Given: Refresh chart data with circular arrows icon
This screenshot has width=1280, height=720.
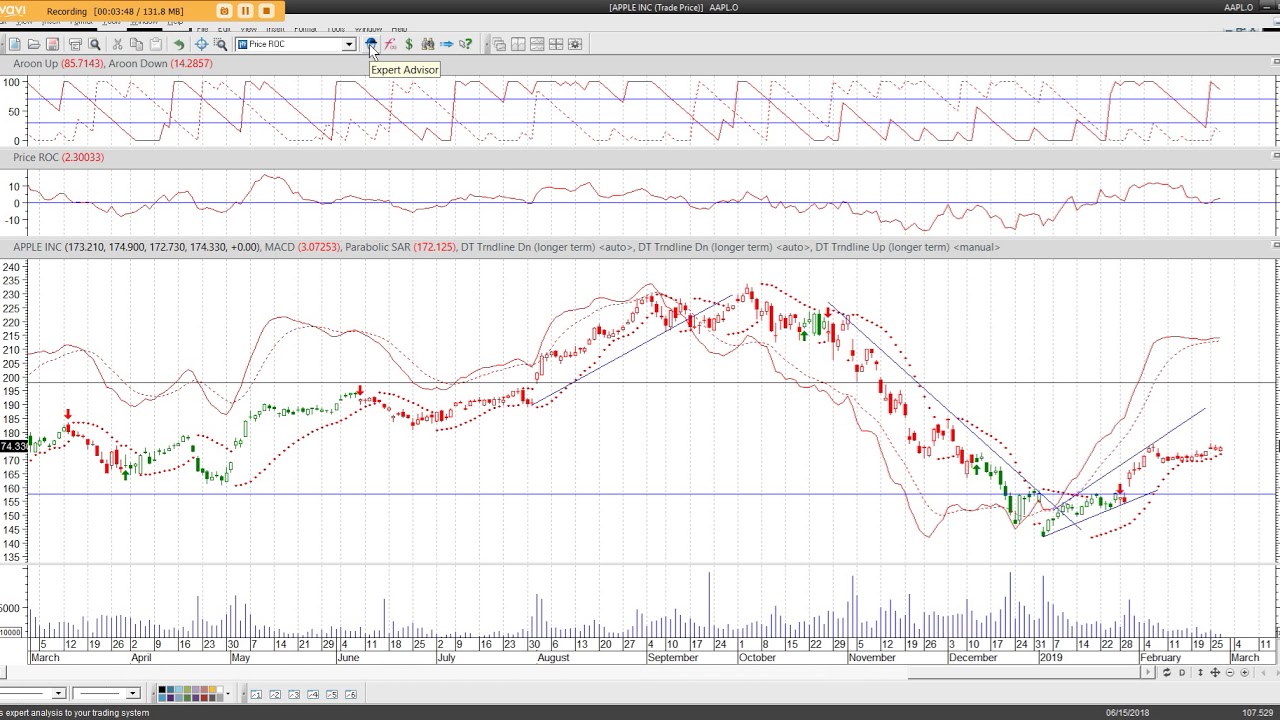Looking at the screenshot, I should [1166, 672].
